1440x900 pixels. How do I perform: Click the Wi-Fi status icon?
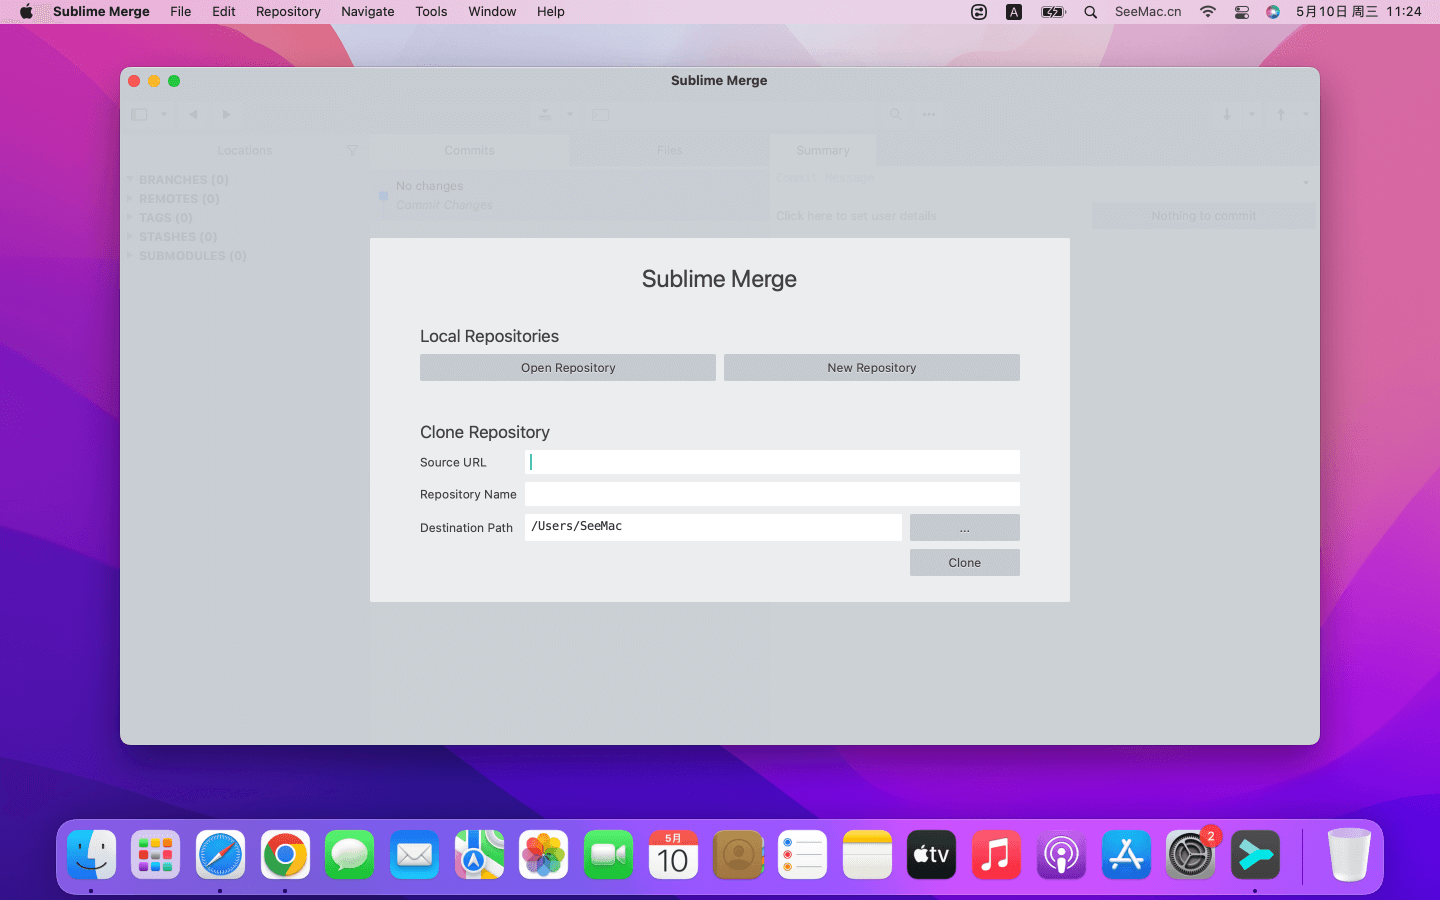(1208, 12)
